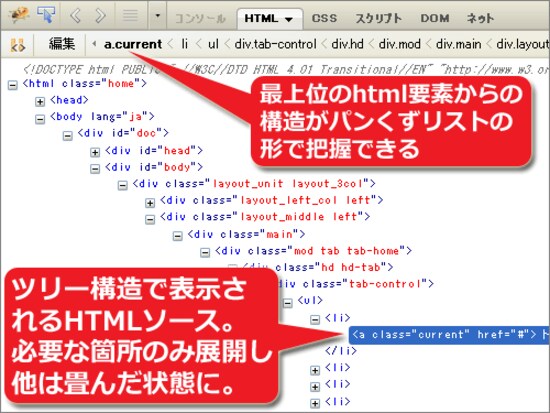Select the highlighted a class="current" row
This screenshot has width=550, height=413.
[449, 335]
